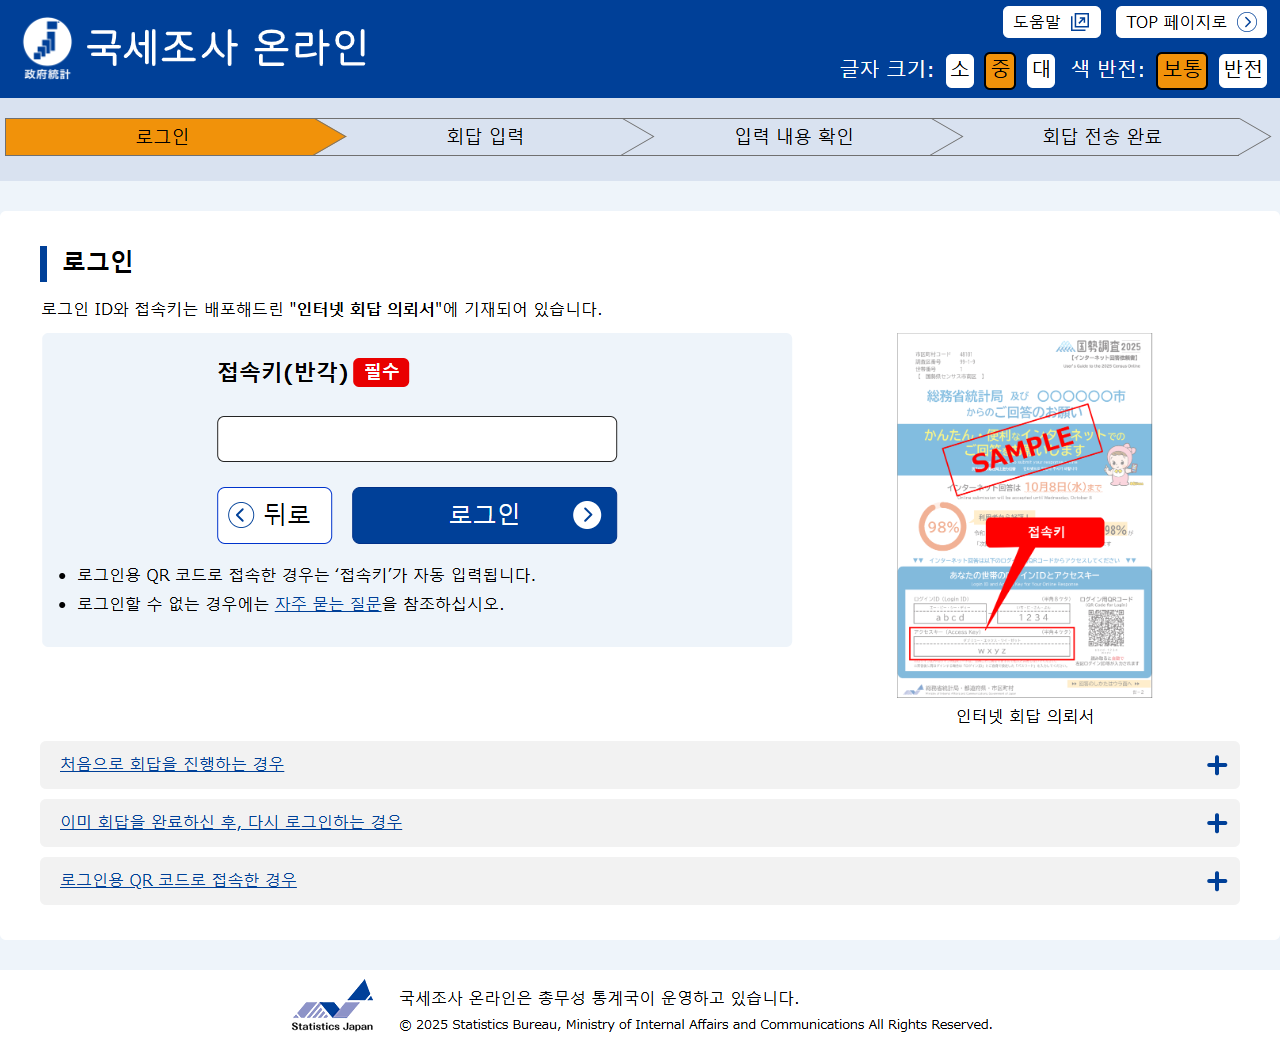The width and height of the screenshot is (1280, 1052).
Task: Set font size to large (대)
Action: click(1041, 70)
